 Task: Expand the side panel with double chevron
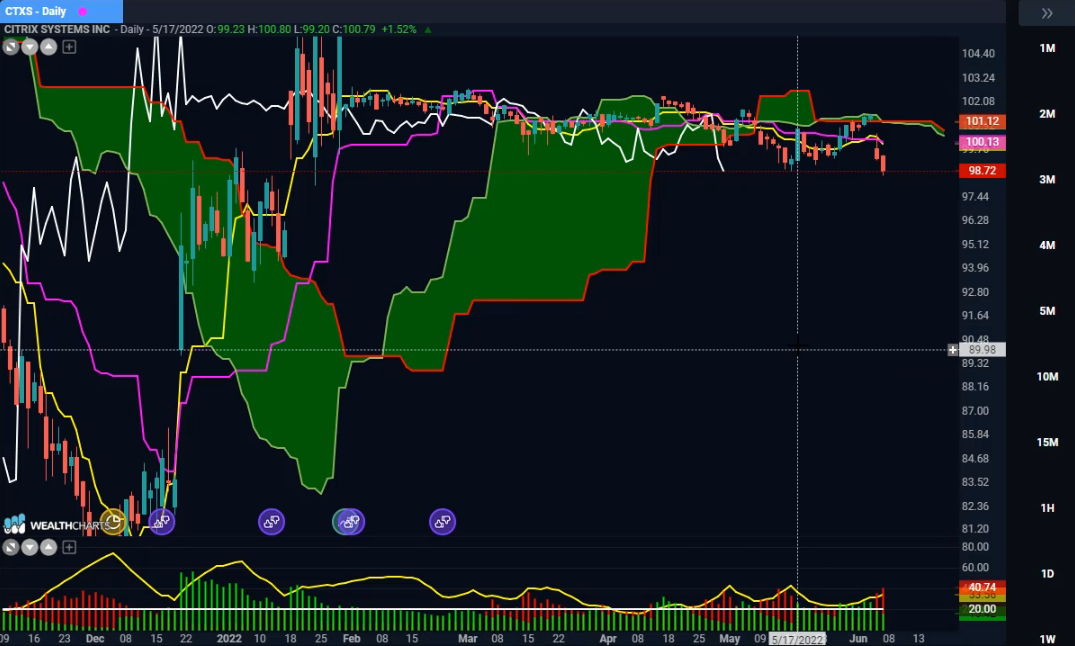point(1047,13)
